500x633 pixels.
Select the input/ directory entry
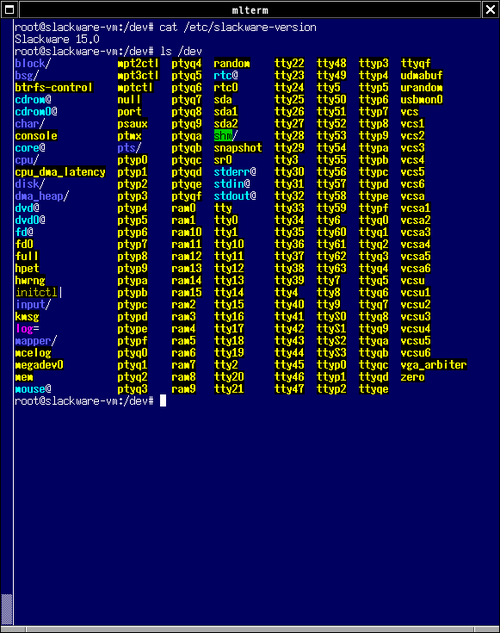(x=33, y=304)
